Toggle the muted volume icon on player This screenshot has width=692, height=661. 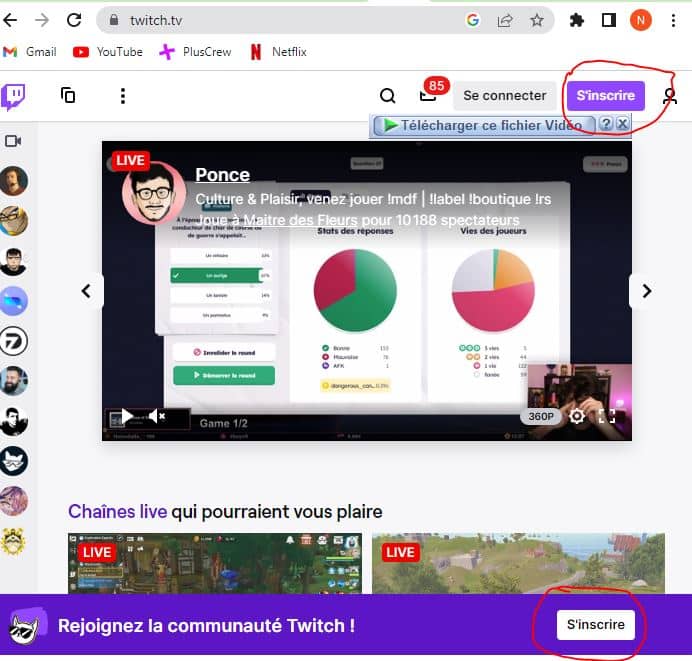pyautogui.click(x=156, y=416)
